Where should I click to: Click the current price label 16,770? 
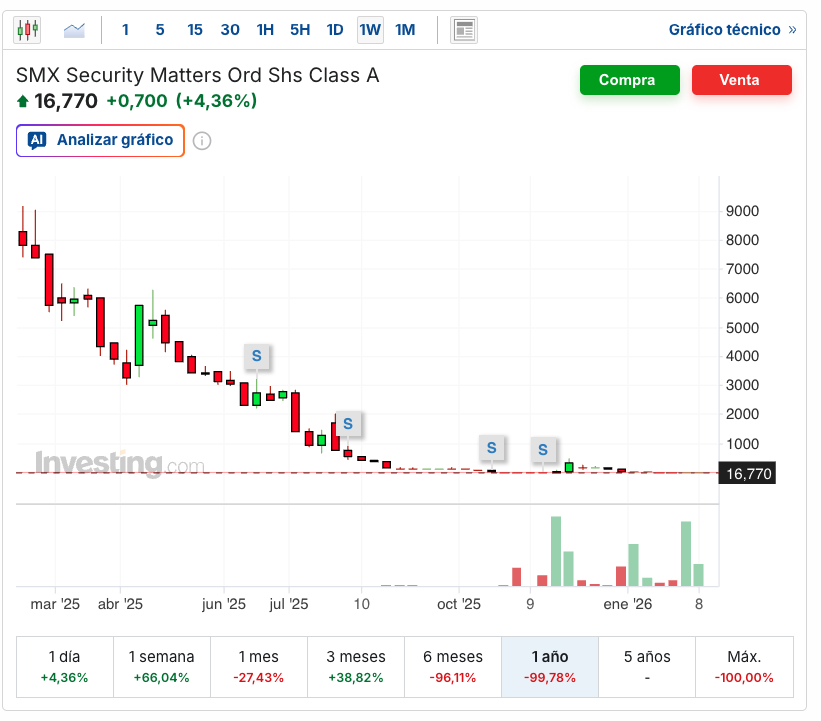pyautogui.click(x=747, y=474)
